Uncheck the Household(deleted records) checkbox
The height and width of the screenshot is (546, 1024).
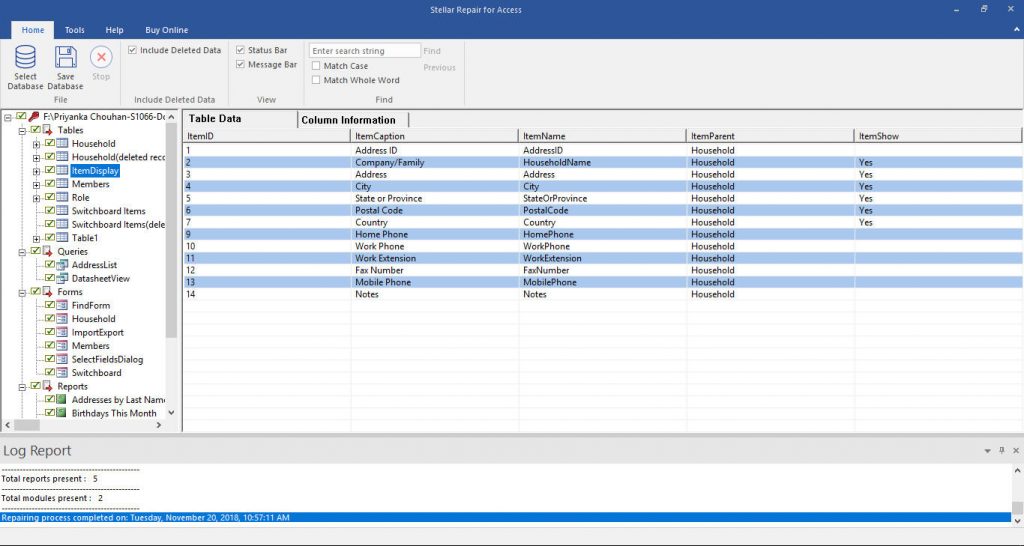click(50, 157)
